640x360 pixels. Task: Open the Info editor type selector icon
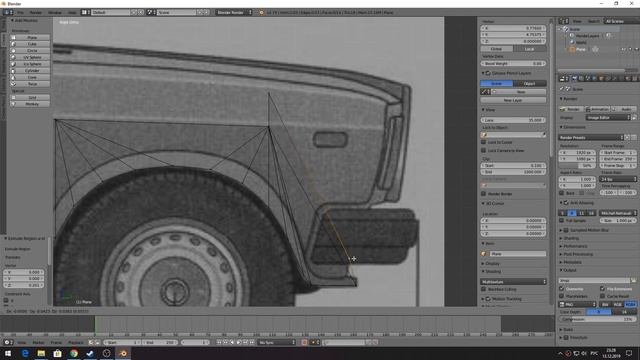pyautogui.click(x=8, y=13)
